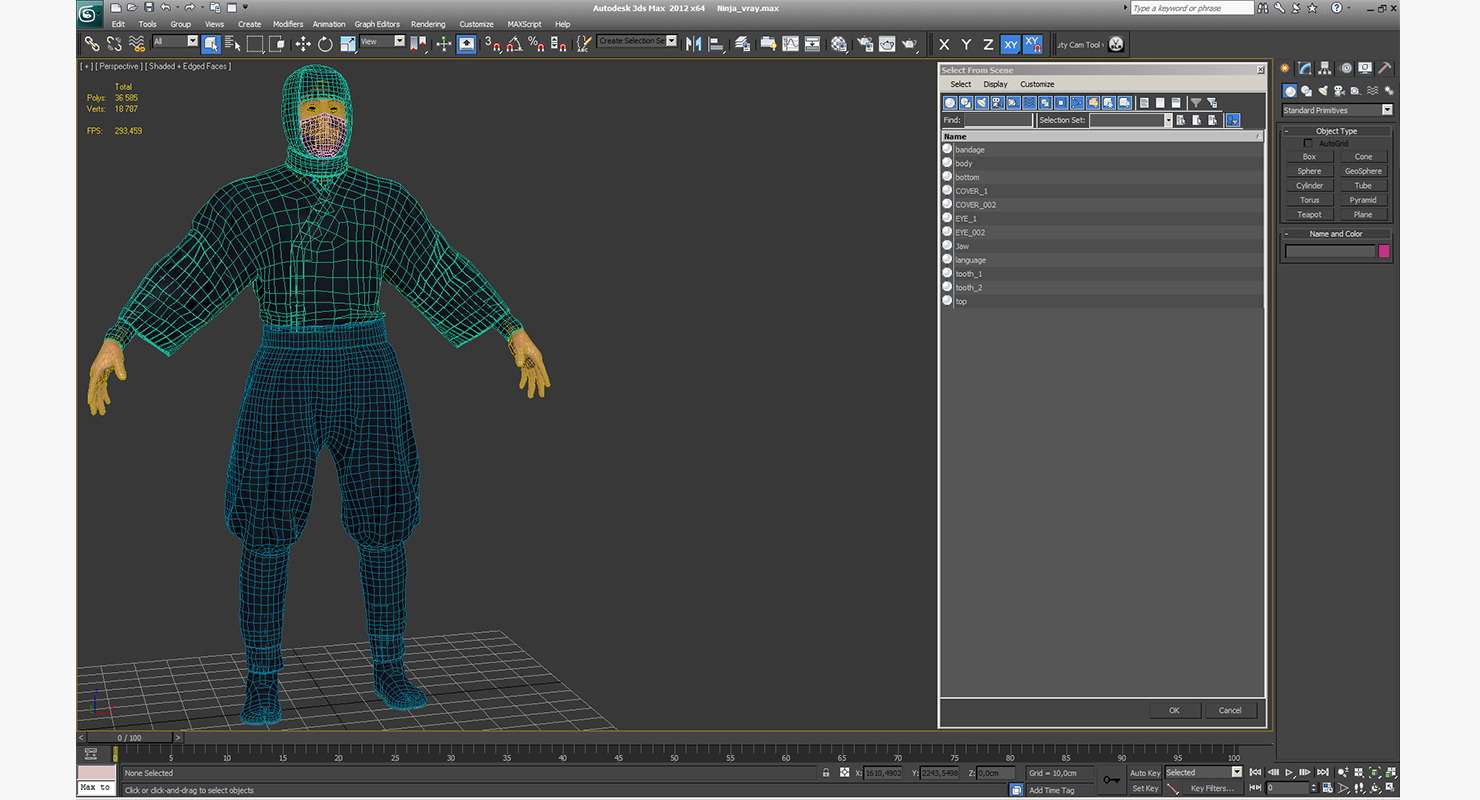Viewport: 1480px width, 800px height.
Task: Click the Teapot object type button
Action: click(x=1309, y=214)
